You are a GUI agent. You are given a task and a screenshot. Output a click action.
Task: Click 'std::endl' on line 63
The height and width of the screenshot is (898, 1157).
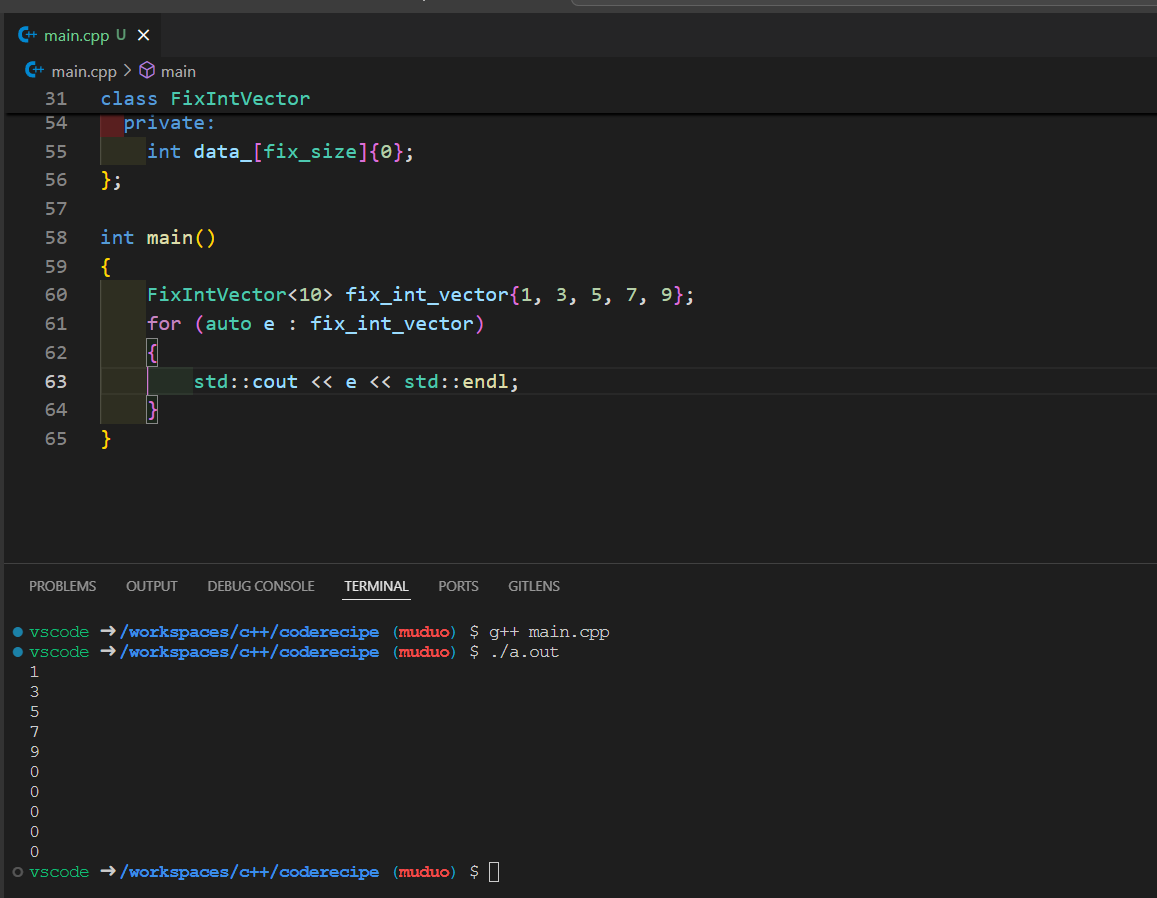(x=456, y=381)
